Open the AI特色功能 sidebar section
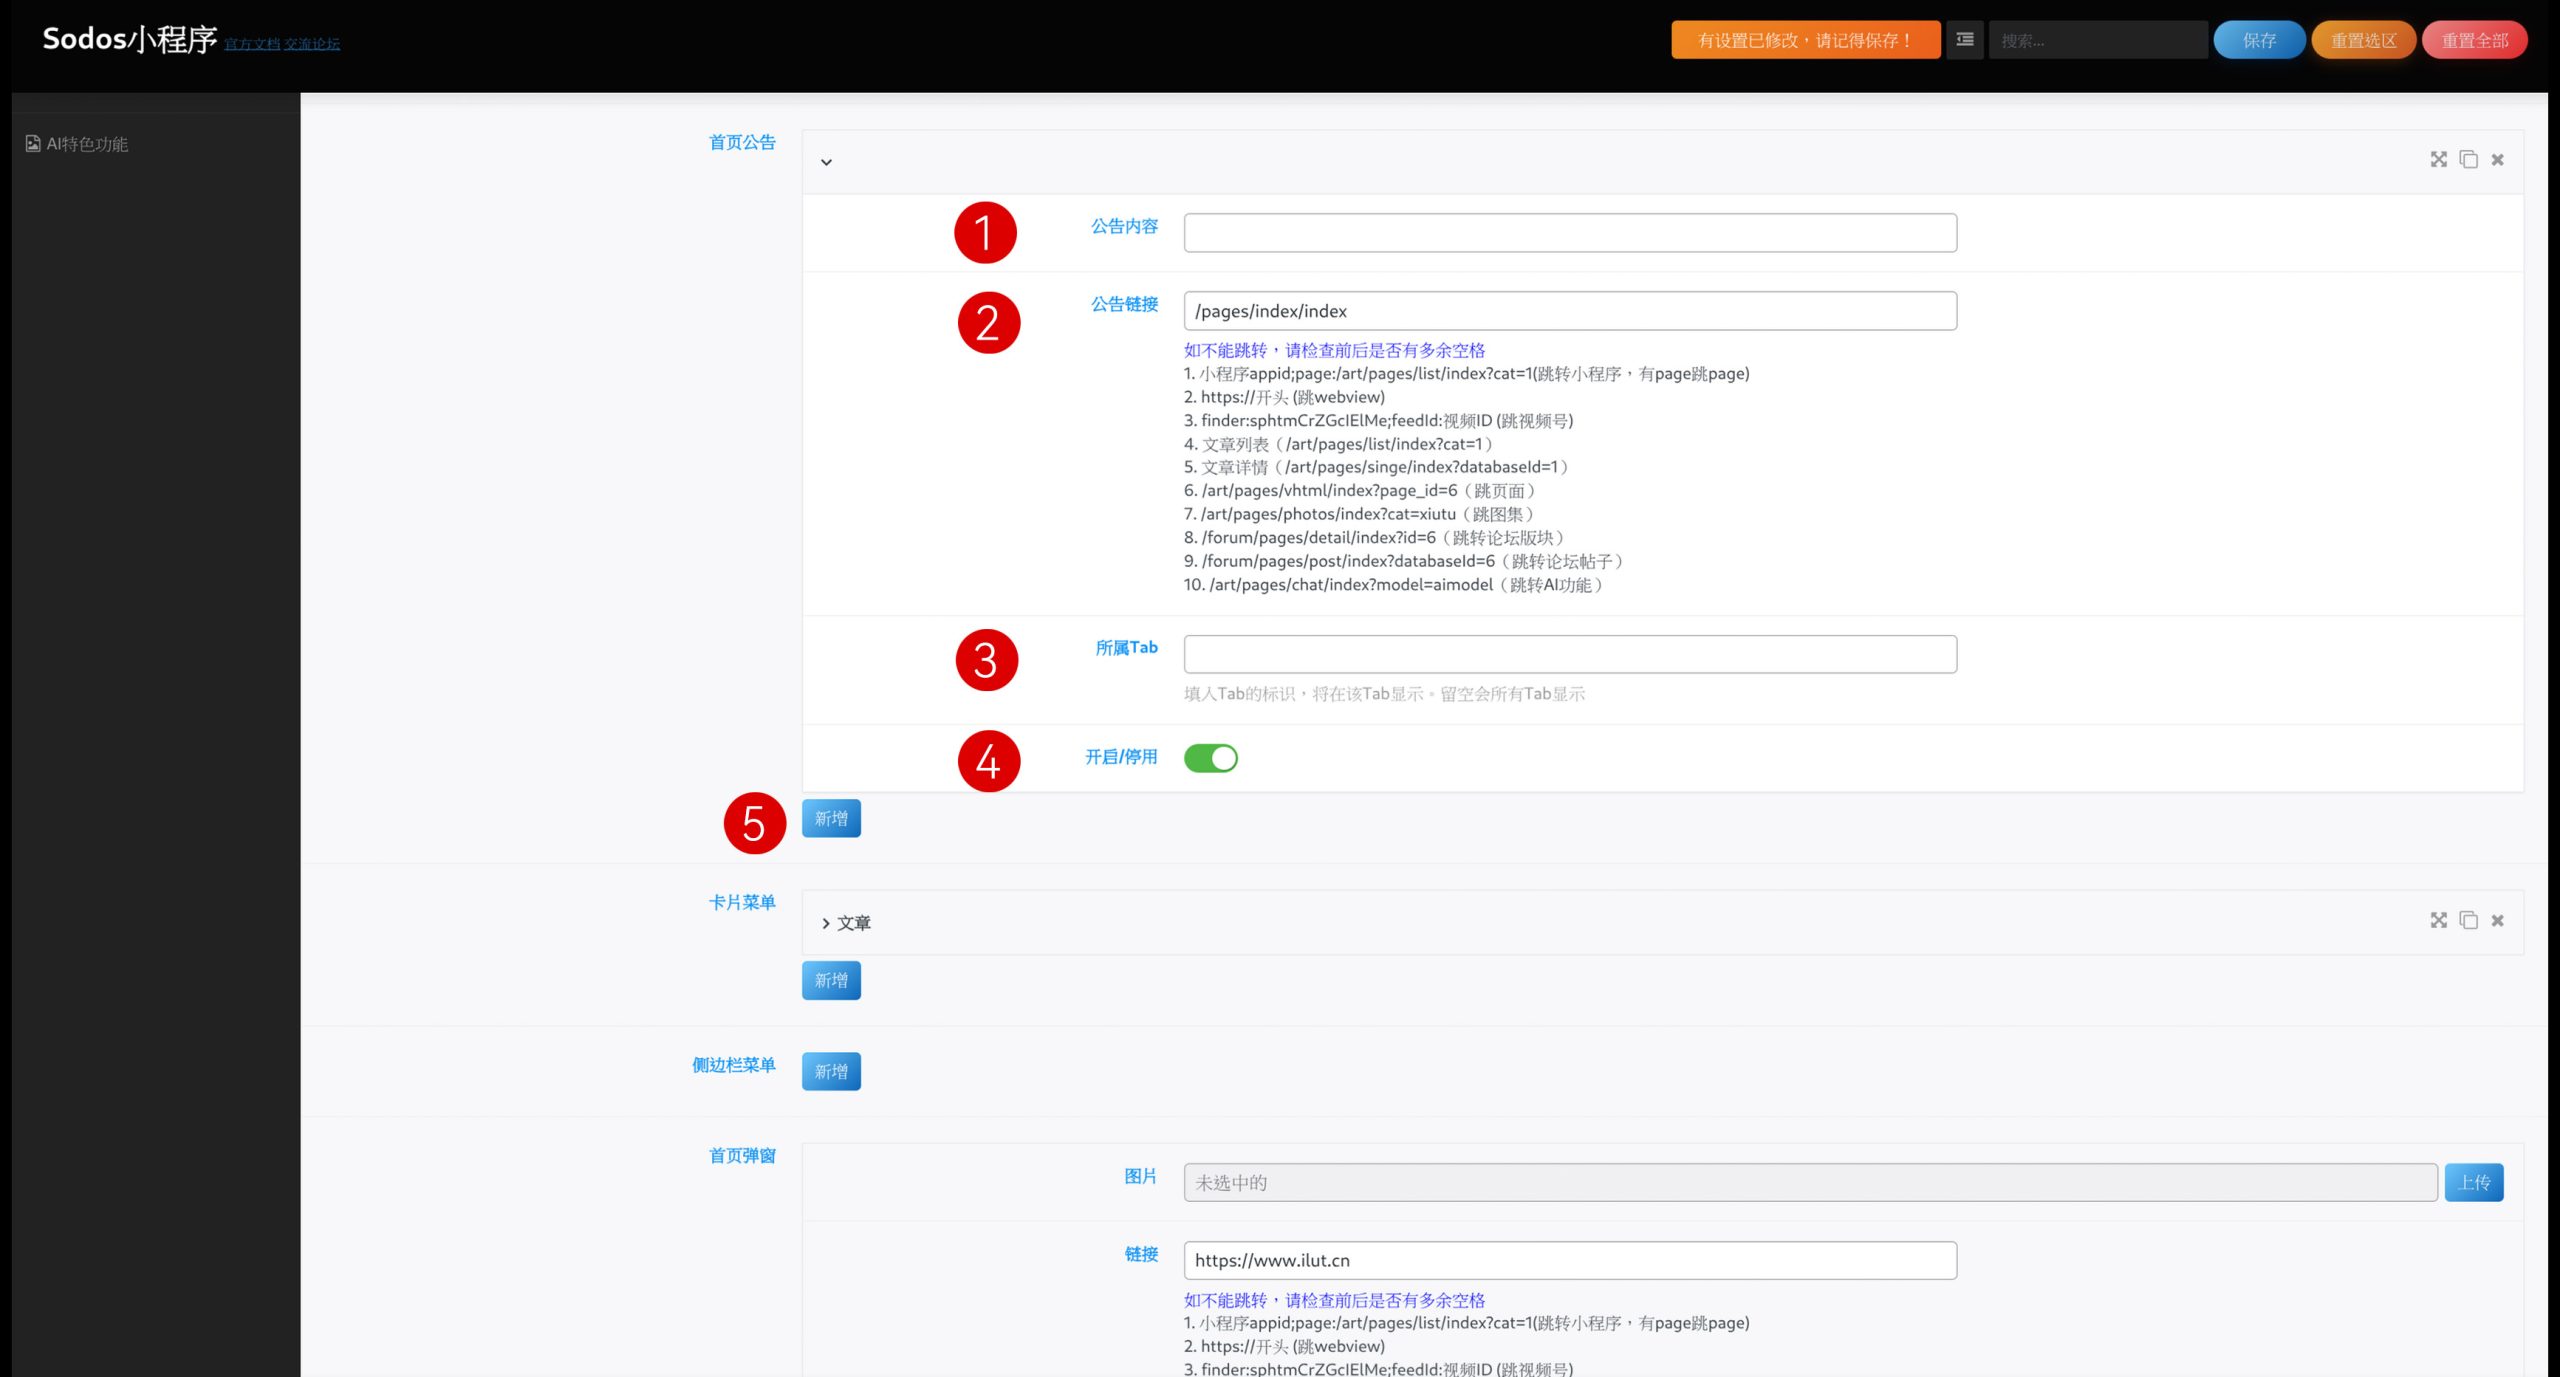 (x=87, y=144)
